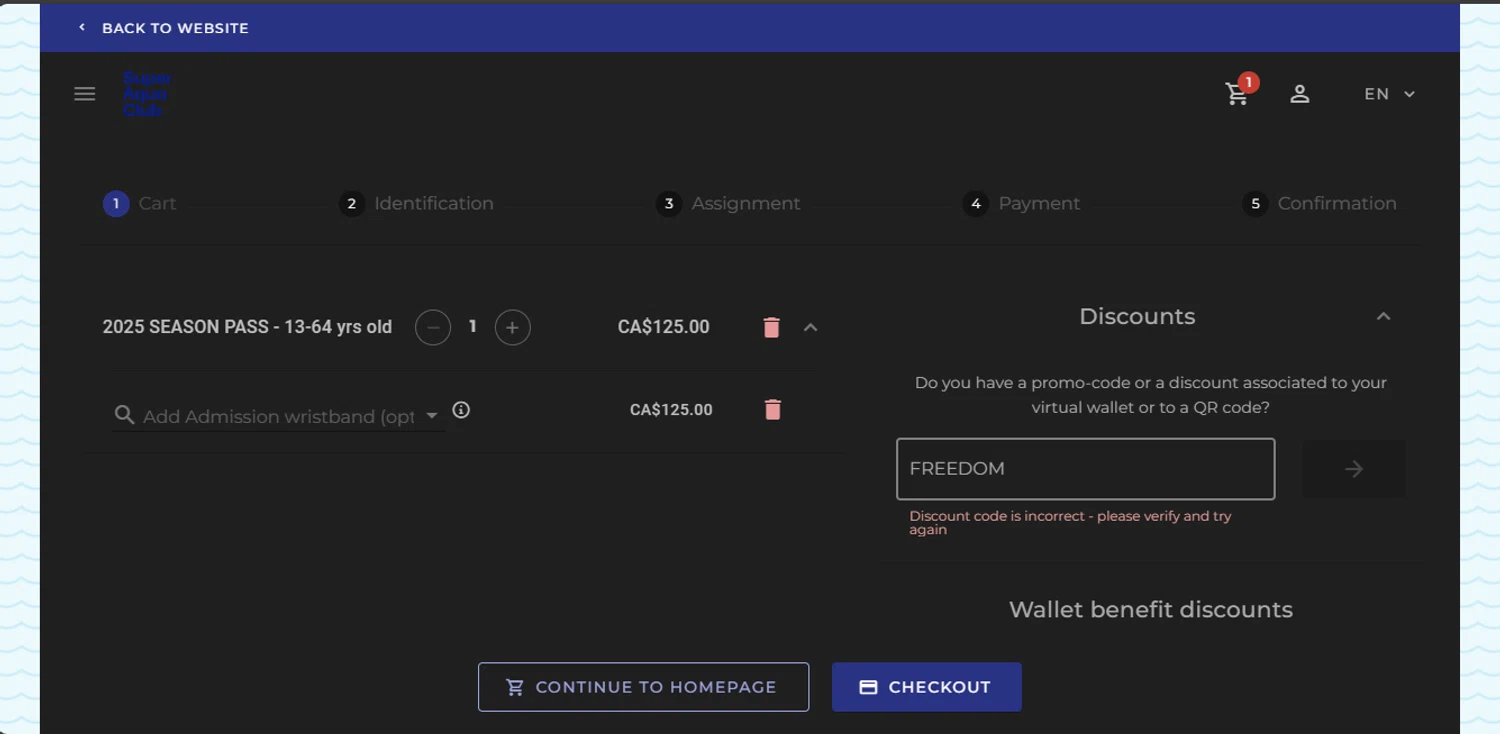This screenshot has height=734, width=1500.
Task: Increase season pass quantity with plus button
Action: pyautogui.click(x=513, y=327)
